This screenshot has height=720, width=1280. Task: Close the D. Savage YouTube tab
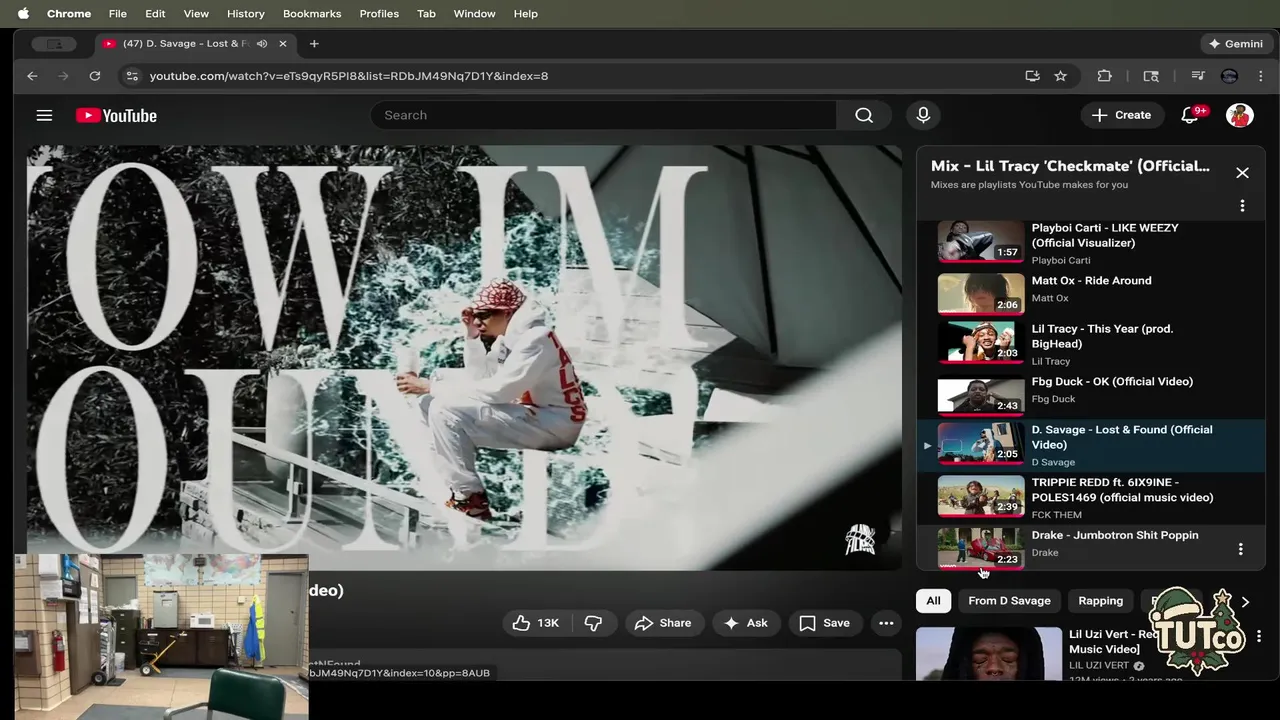(282, 44)
